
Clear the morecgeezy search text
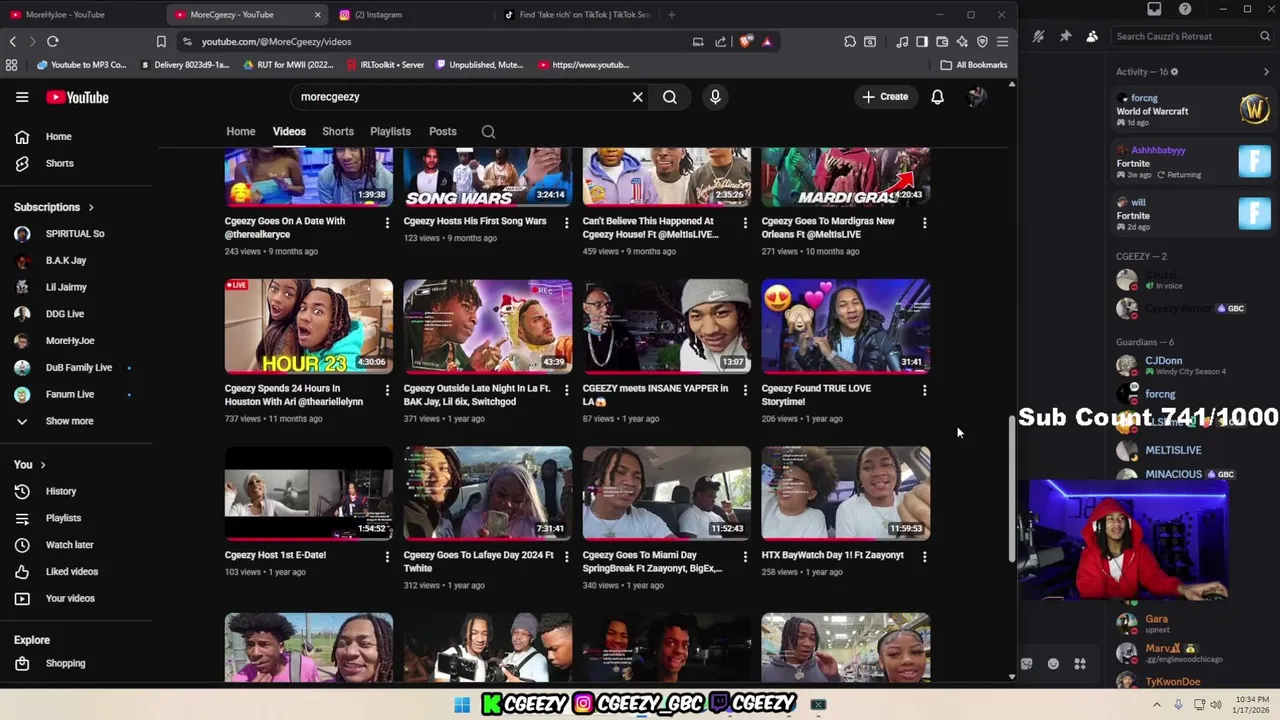click(637, 97)
